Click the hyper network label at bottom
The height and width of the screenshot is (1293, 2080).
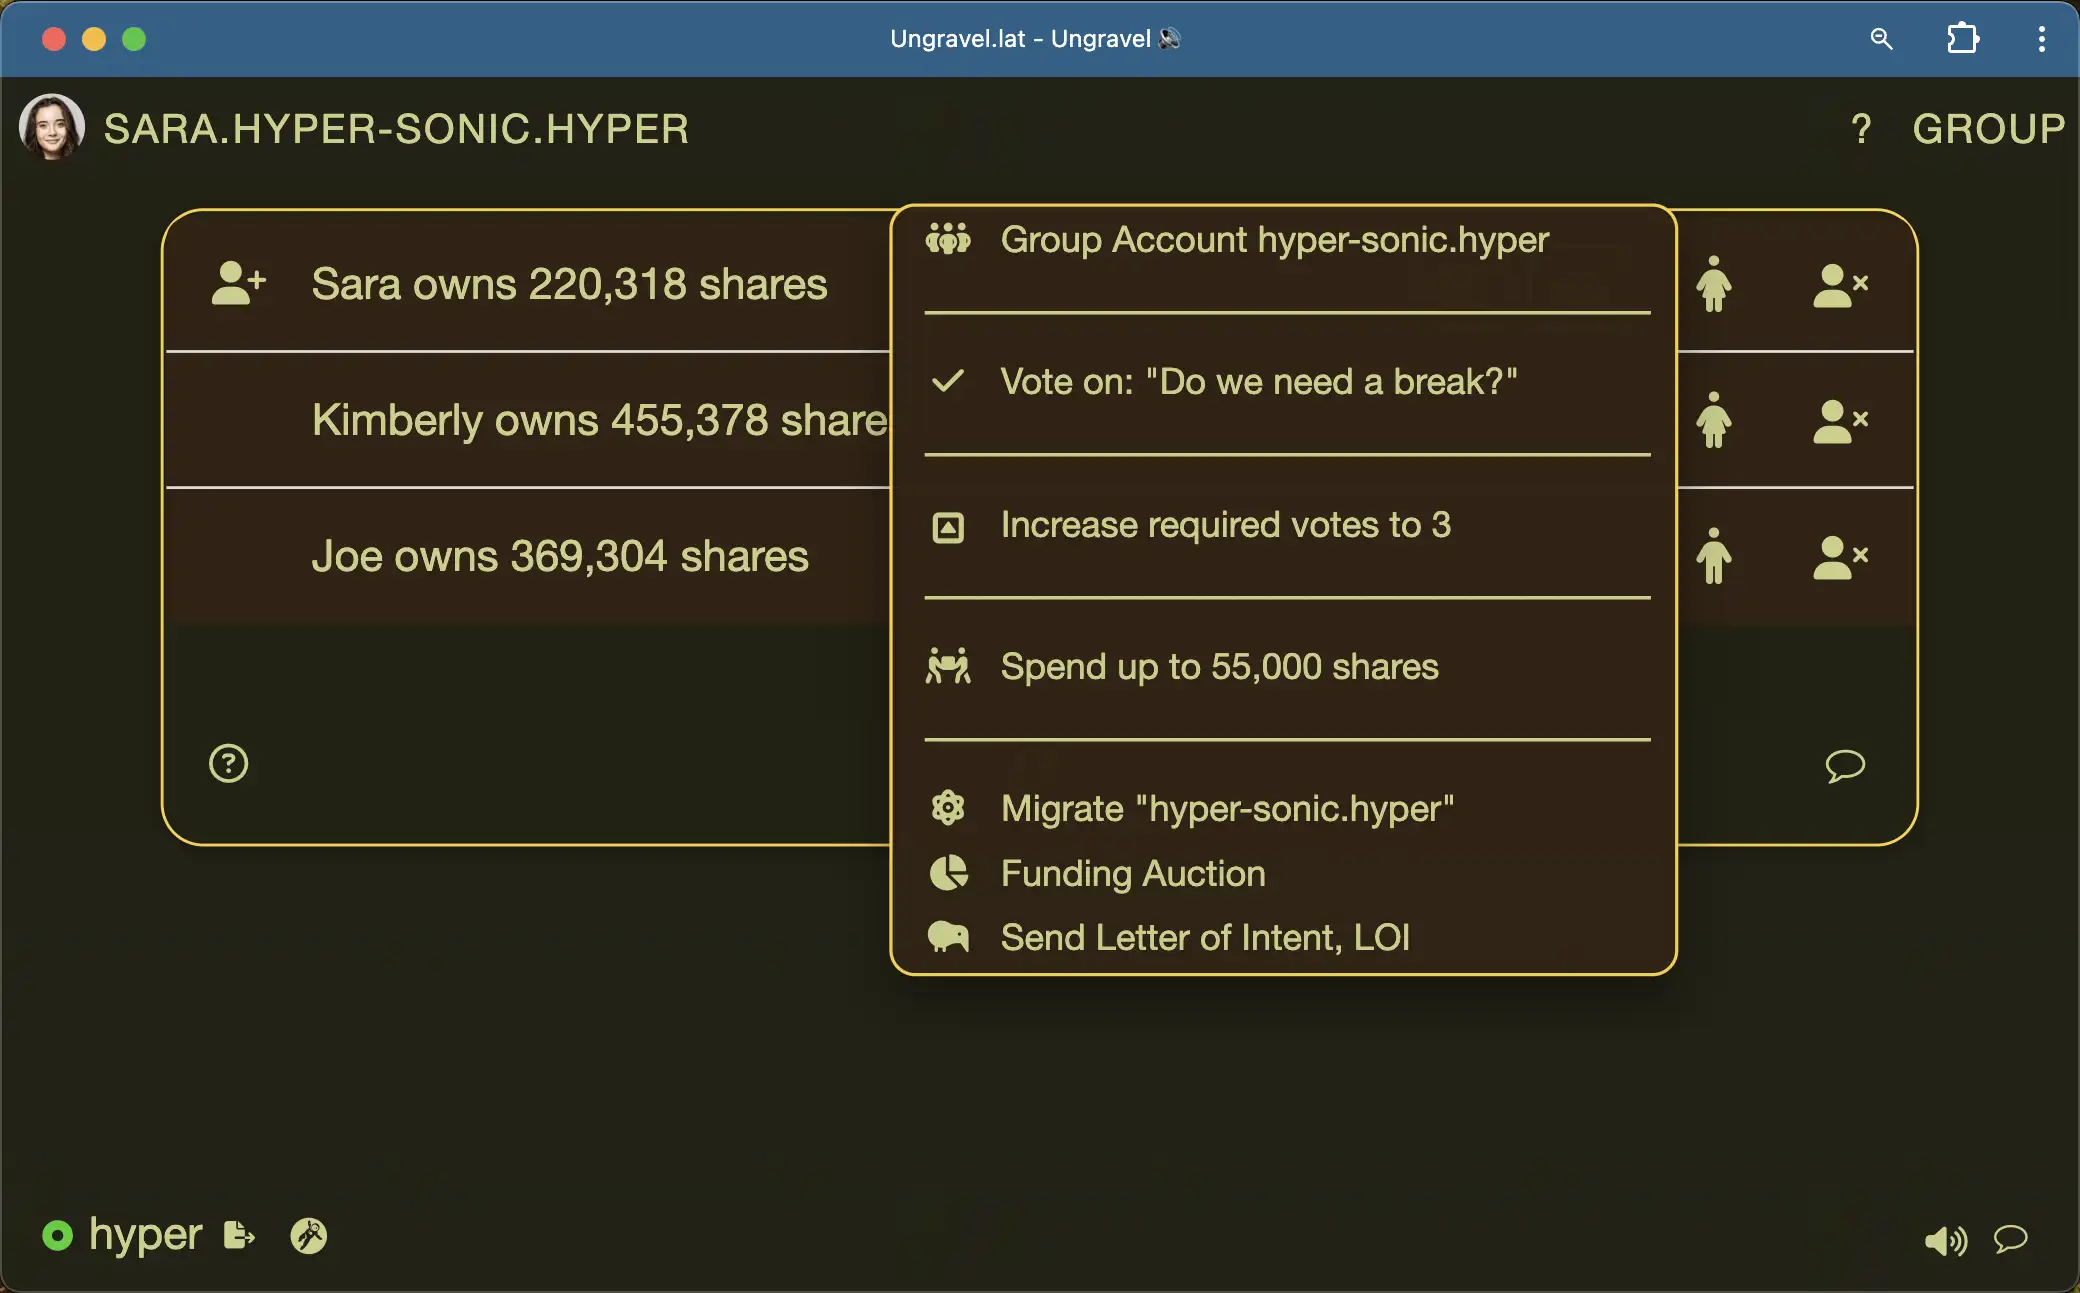coord(146,1236)
